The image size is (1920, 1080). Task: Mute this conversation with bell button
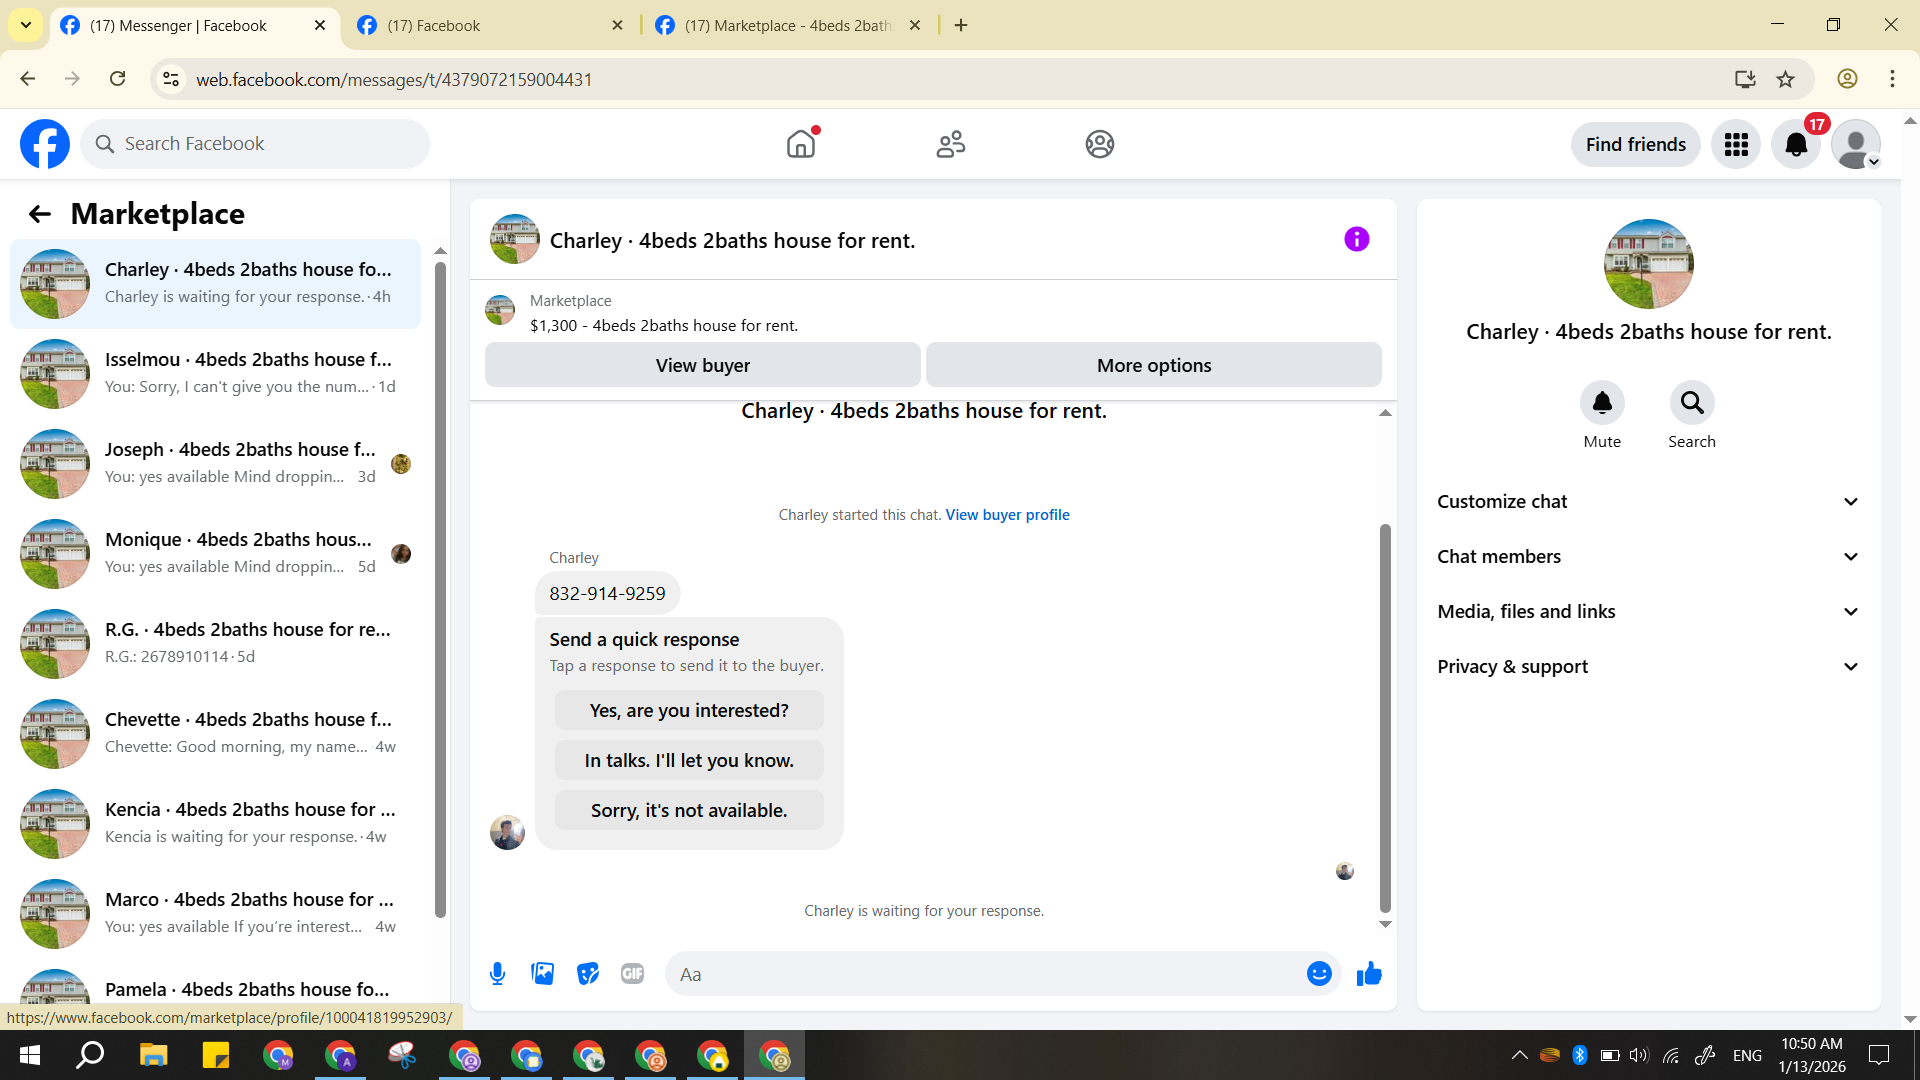coord(1602,403)
